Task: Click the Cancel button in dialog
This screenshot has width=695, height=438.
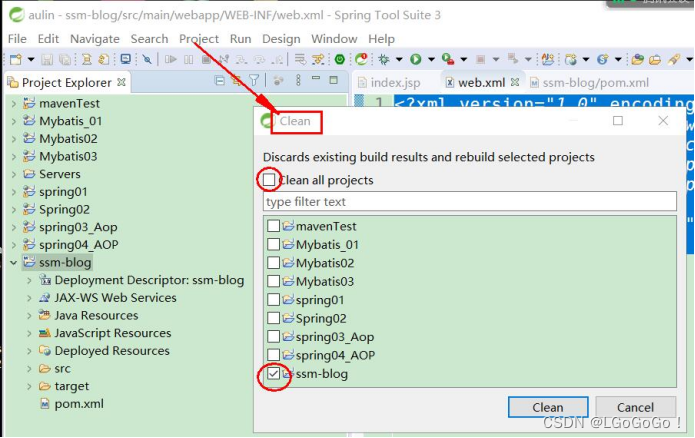Action: 635,407
